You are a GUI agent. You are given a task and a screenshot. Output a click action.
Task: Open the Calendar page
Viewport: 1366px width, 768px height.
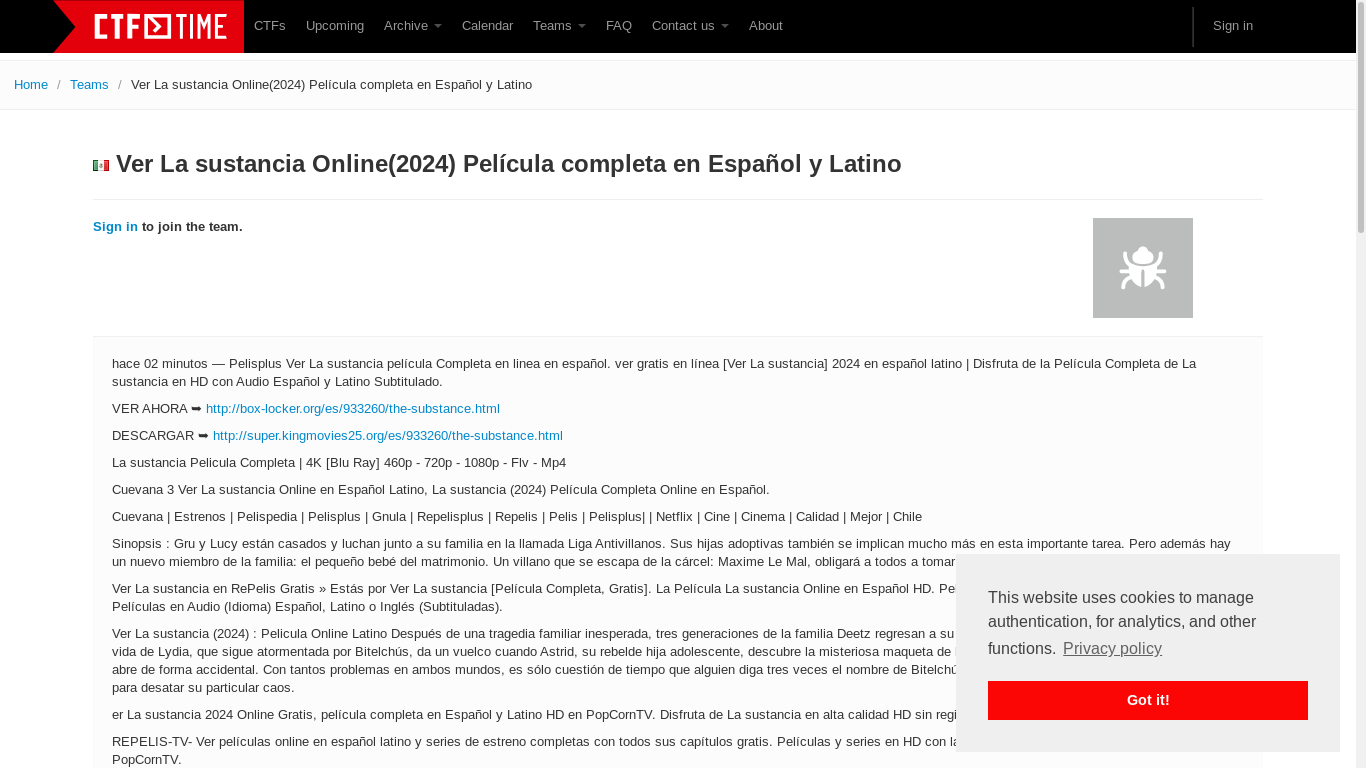point(487,26)
